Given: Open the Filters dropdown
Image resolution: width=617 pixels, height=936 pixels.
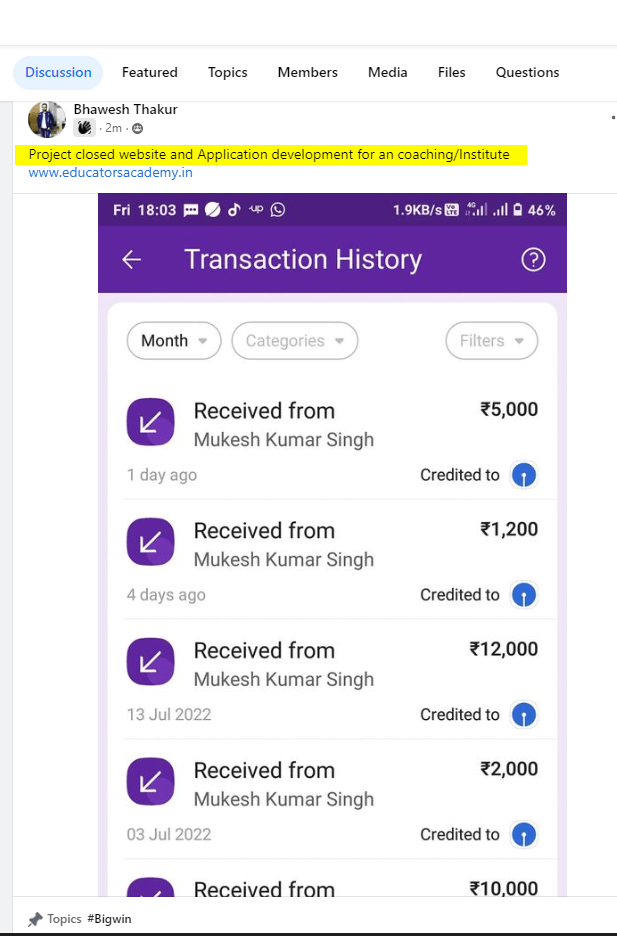Looking at the screenshot, I should pyautogui.click(x=491, y=340).
